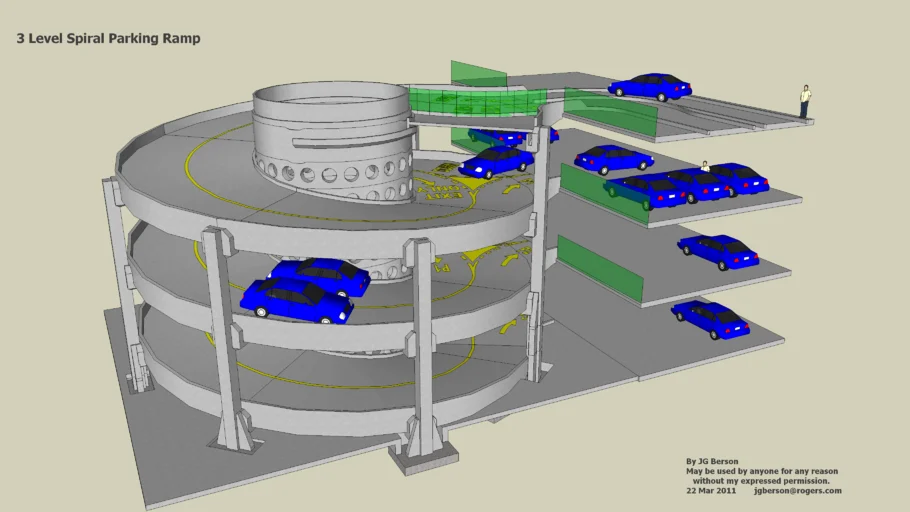Click the '22 Mar 2011' date text
The height and width of the screenshot is (512, 910).
(x=711, y=491)
